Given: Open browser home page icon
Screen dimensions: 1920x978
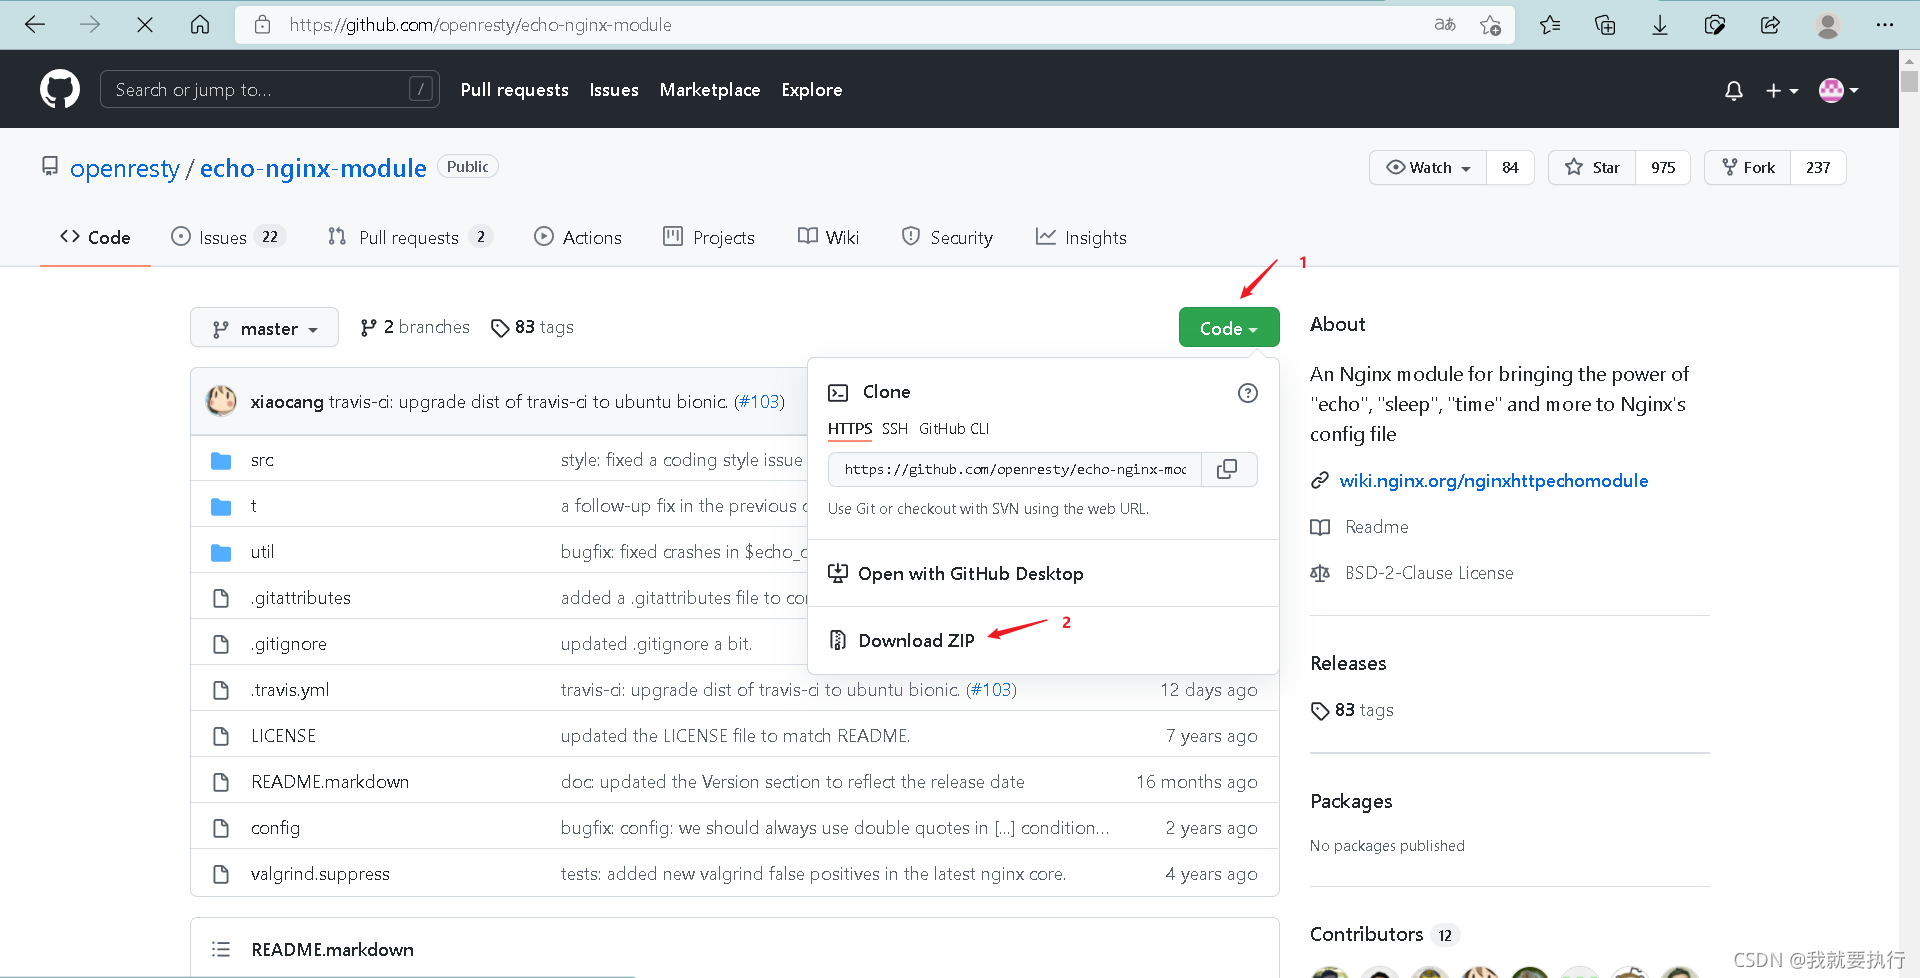Looking at the screenshot, I should pyautogui.click(x=200, y=25).
